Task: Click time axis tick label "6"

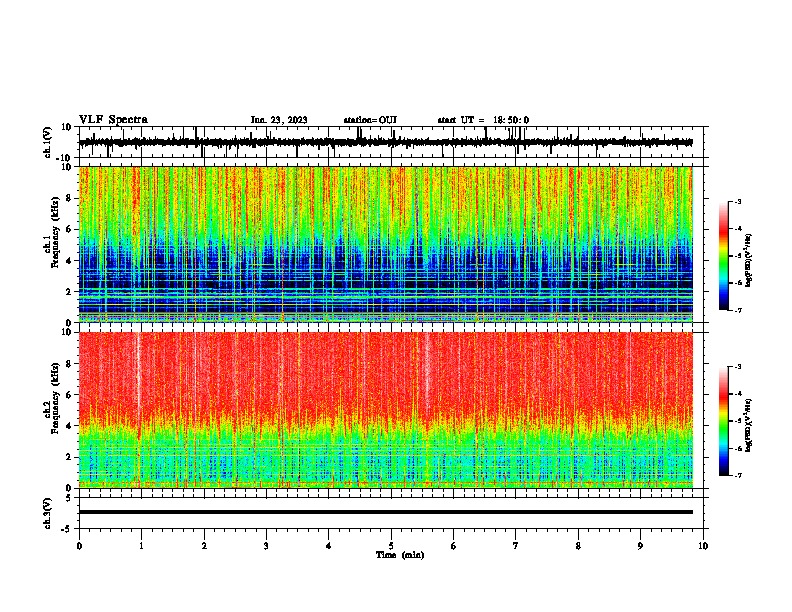Action: pos(454,546)
